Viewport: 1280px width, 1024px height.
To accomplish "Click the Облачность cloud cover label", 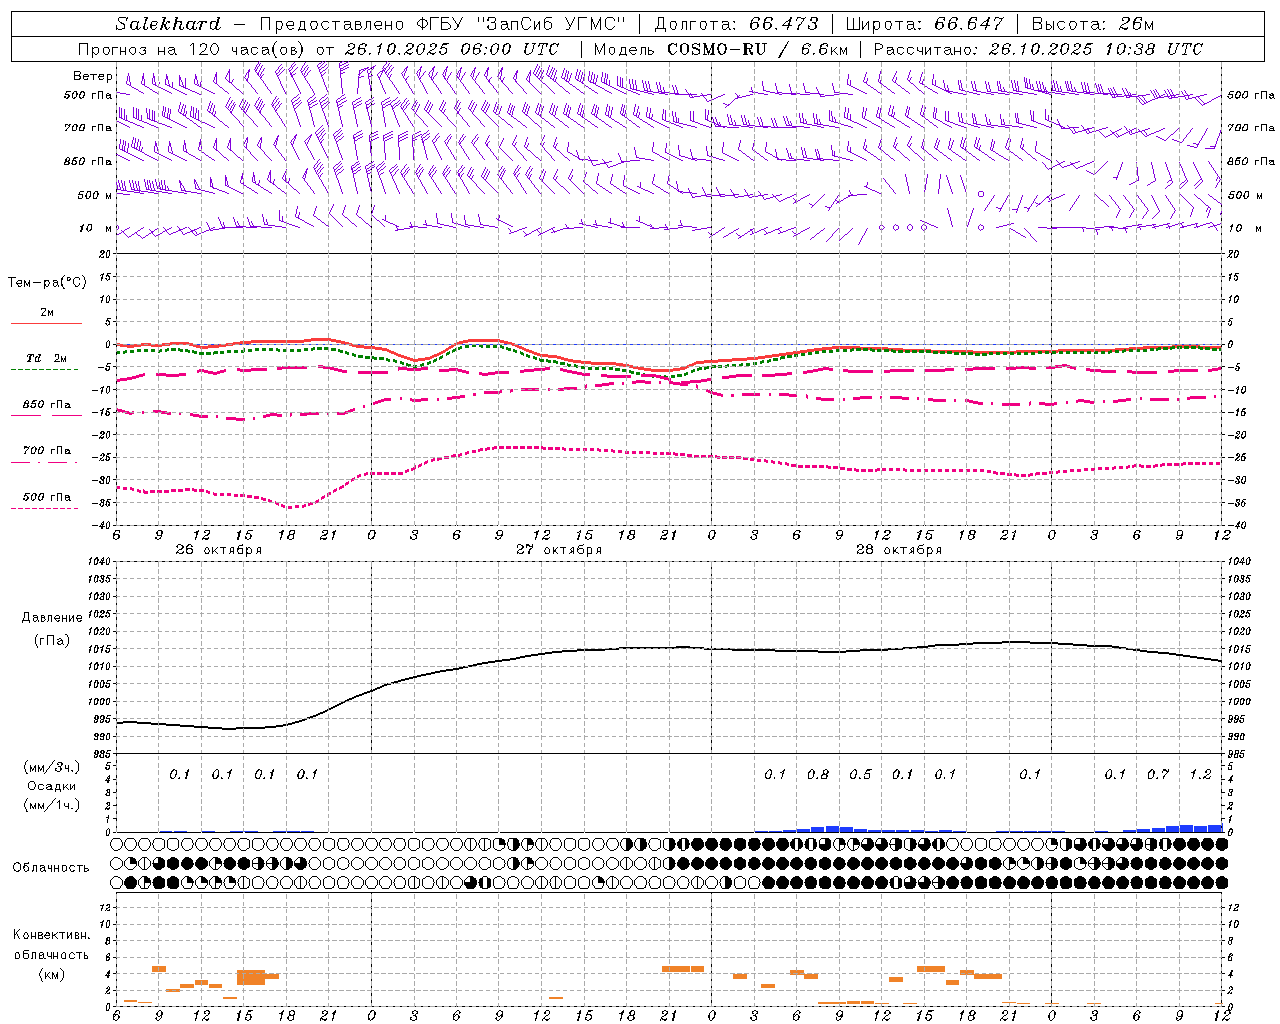I will pos(51,867).
